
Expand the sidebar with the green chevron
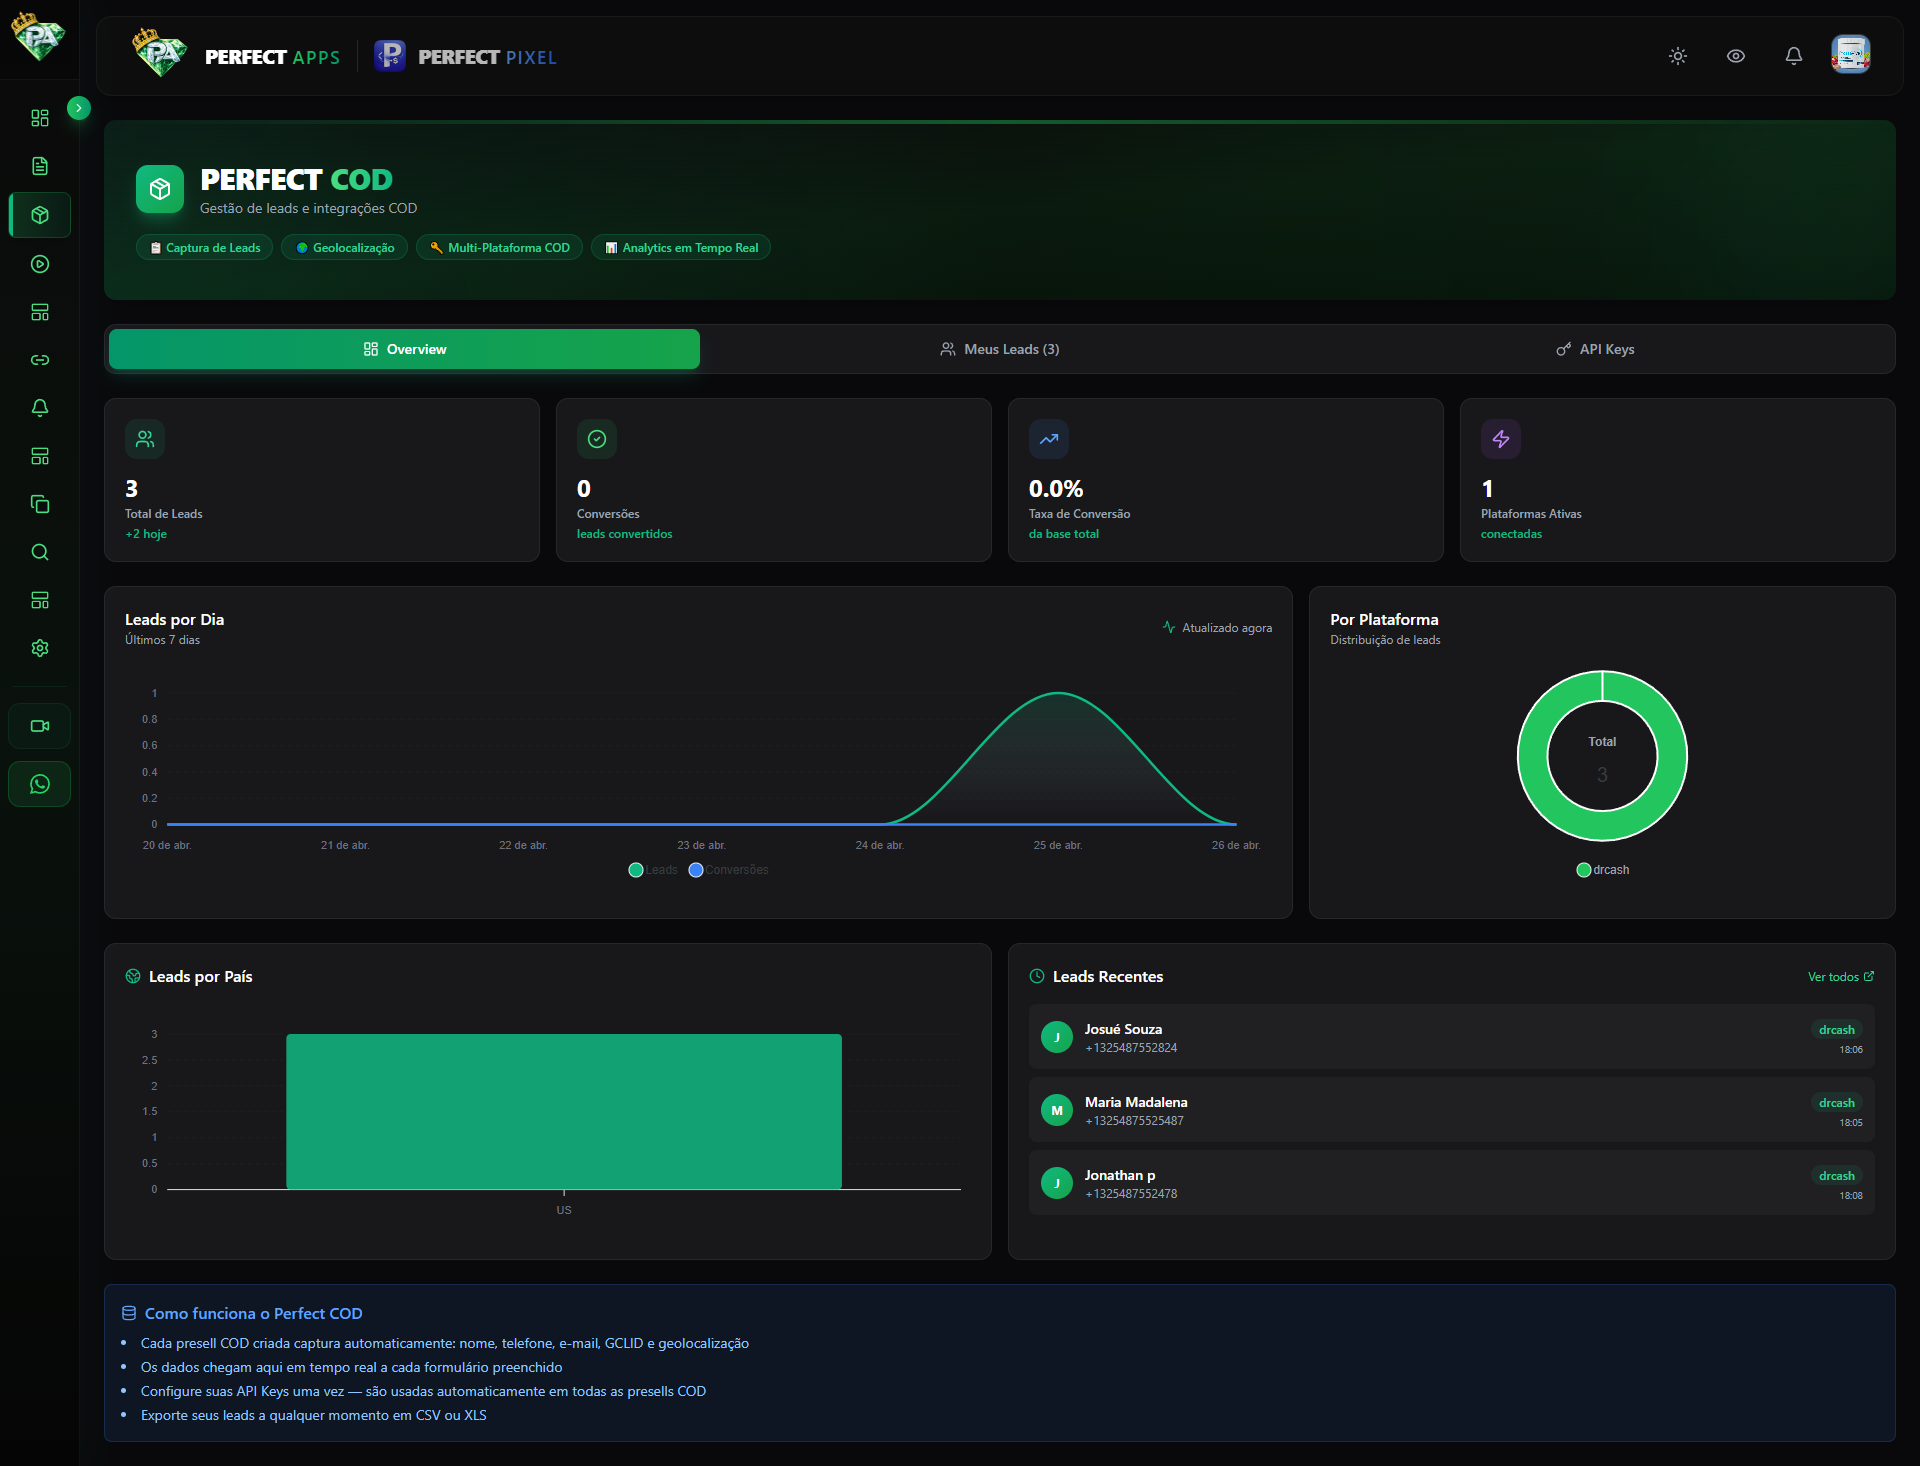pyautogui.click(x=79, y=108)
